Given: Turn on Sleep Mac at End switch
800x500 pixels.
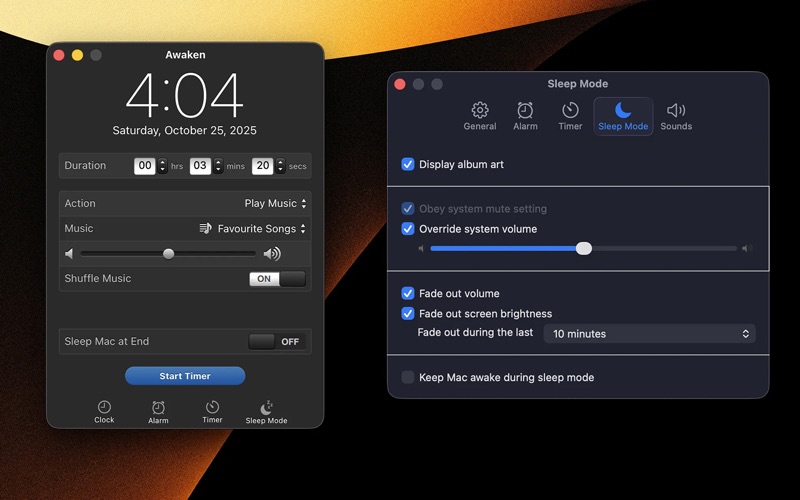Looking at the screenshot, I should click(x=278, y=341).
